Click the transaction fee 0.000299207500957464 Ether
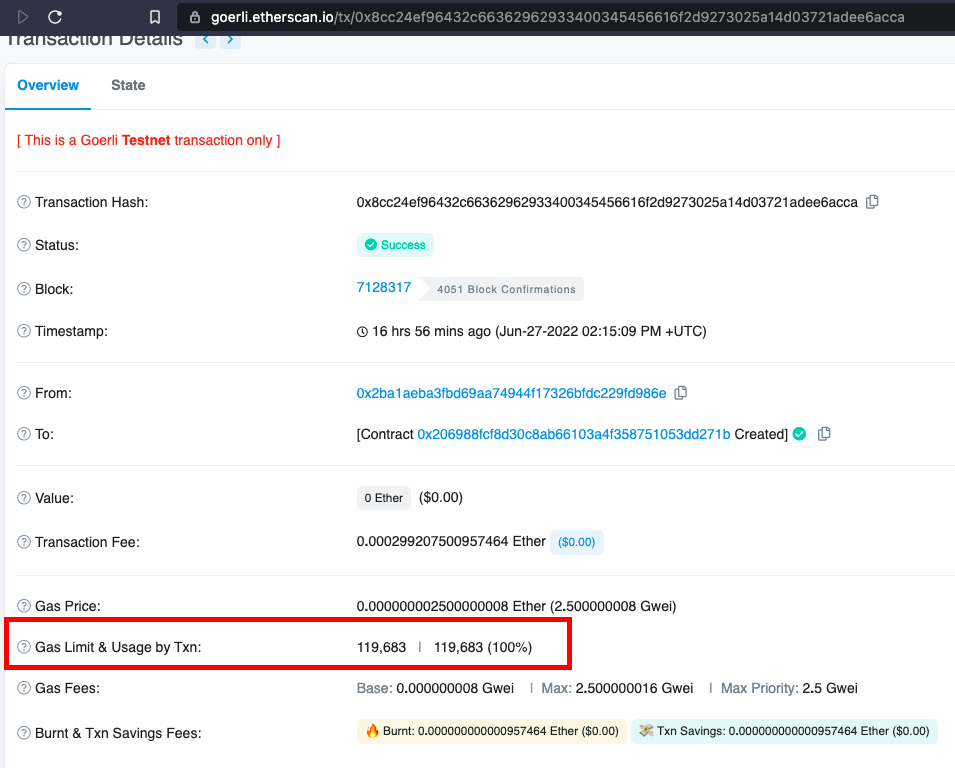This screenshot has height=768, width=955. (x=451, y=541)
